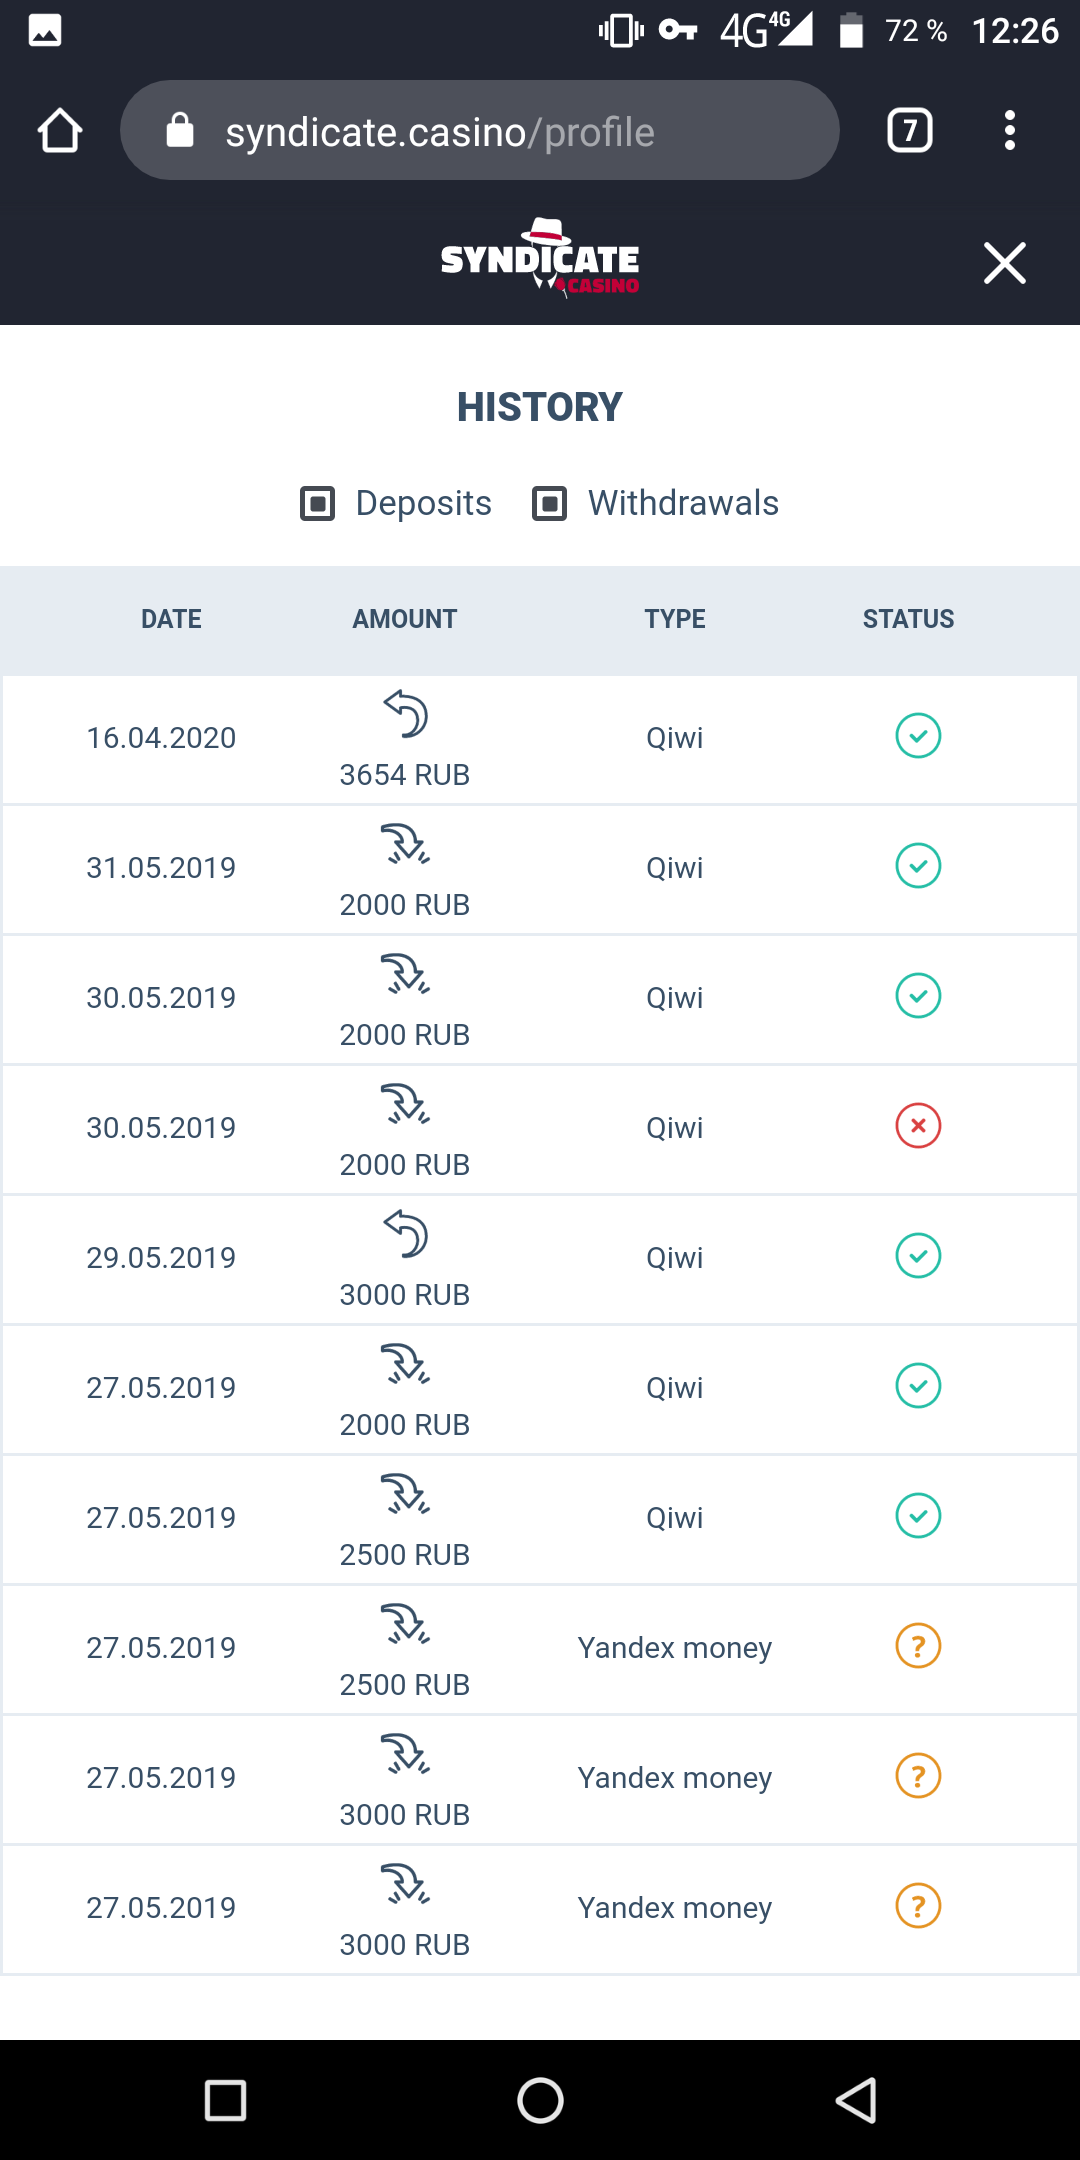The width and height of the screenshot is (1080, 2160).
Task: Click the Withdrawals filter label
Action: click(683, 503)
